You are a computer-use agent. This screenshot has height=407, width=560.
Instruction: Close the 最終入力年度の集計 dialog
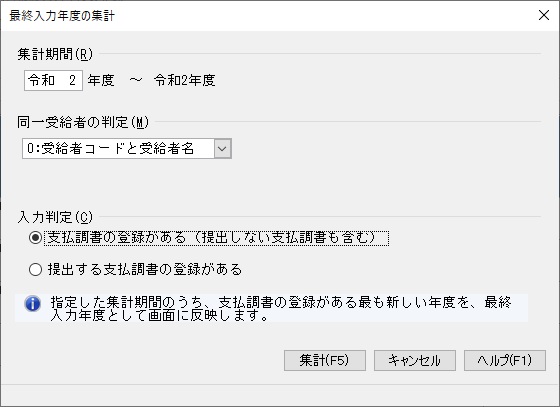pos(544,15)
